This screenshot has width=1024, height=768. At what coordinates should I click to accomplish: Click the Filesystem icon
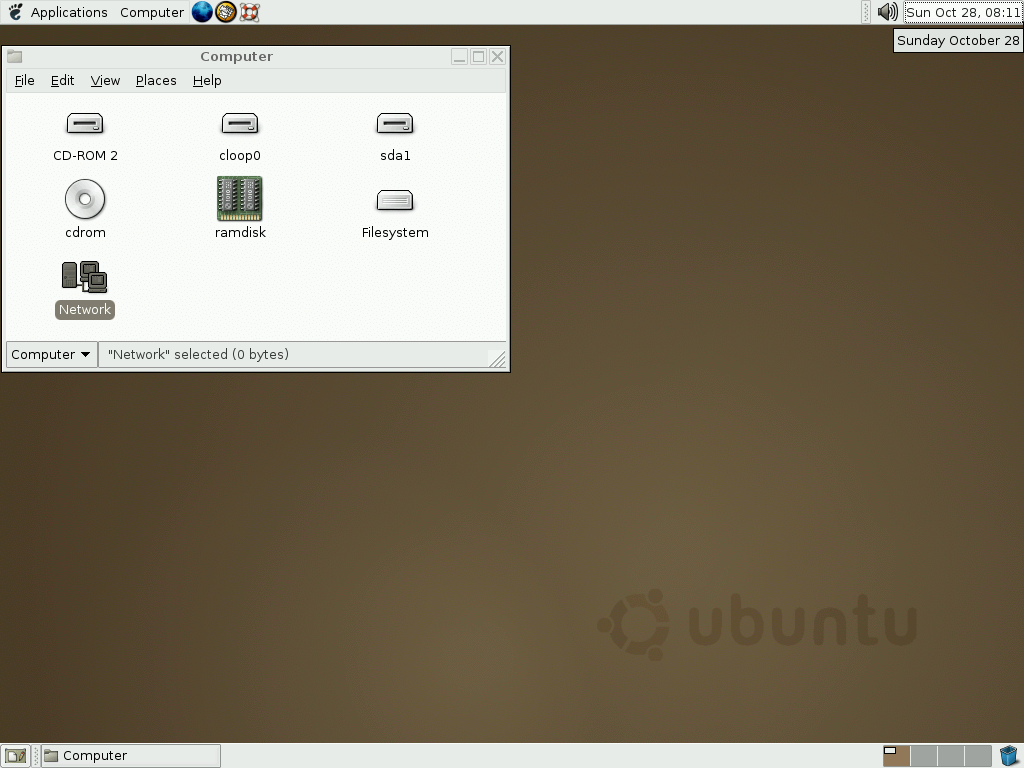click(x=395, y=200)
